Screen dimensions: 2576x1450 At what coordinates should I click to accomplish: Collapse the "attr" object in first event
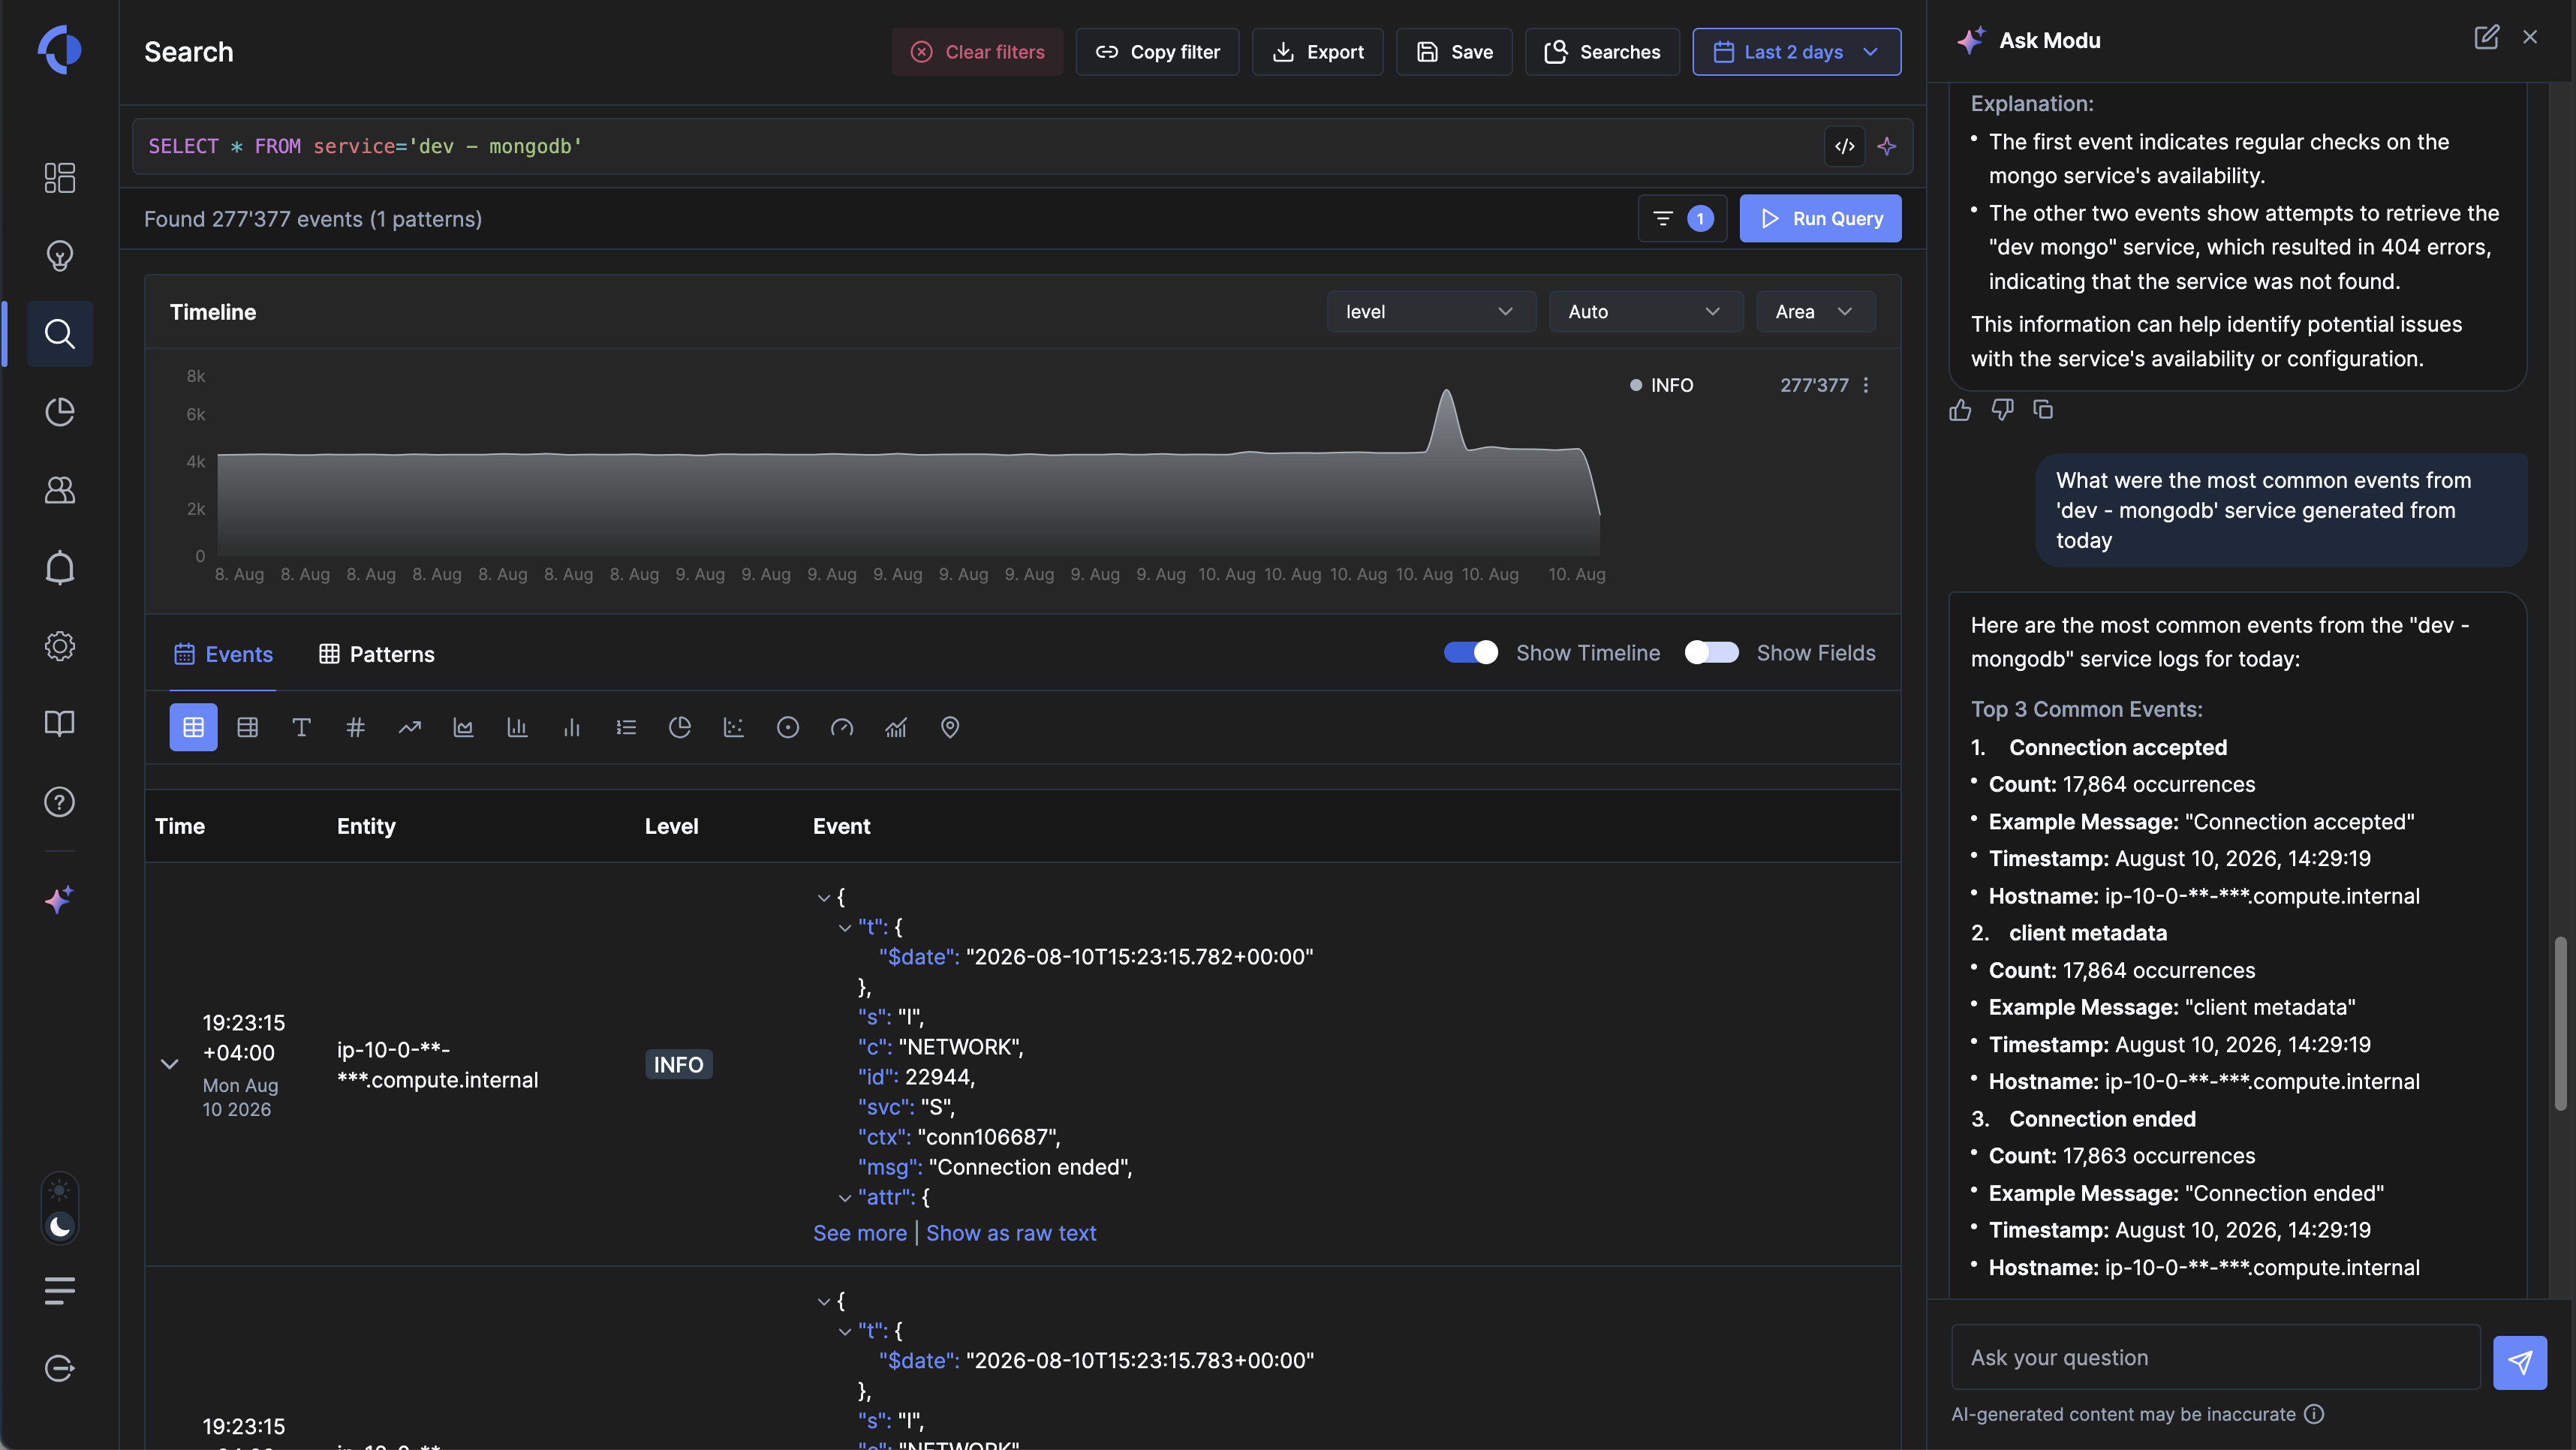tap(845, 1198)
